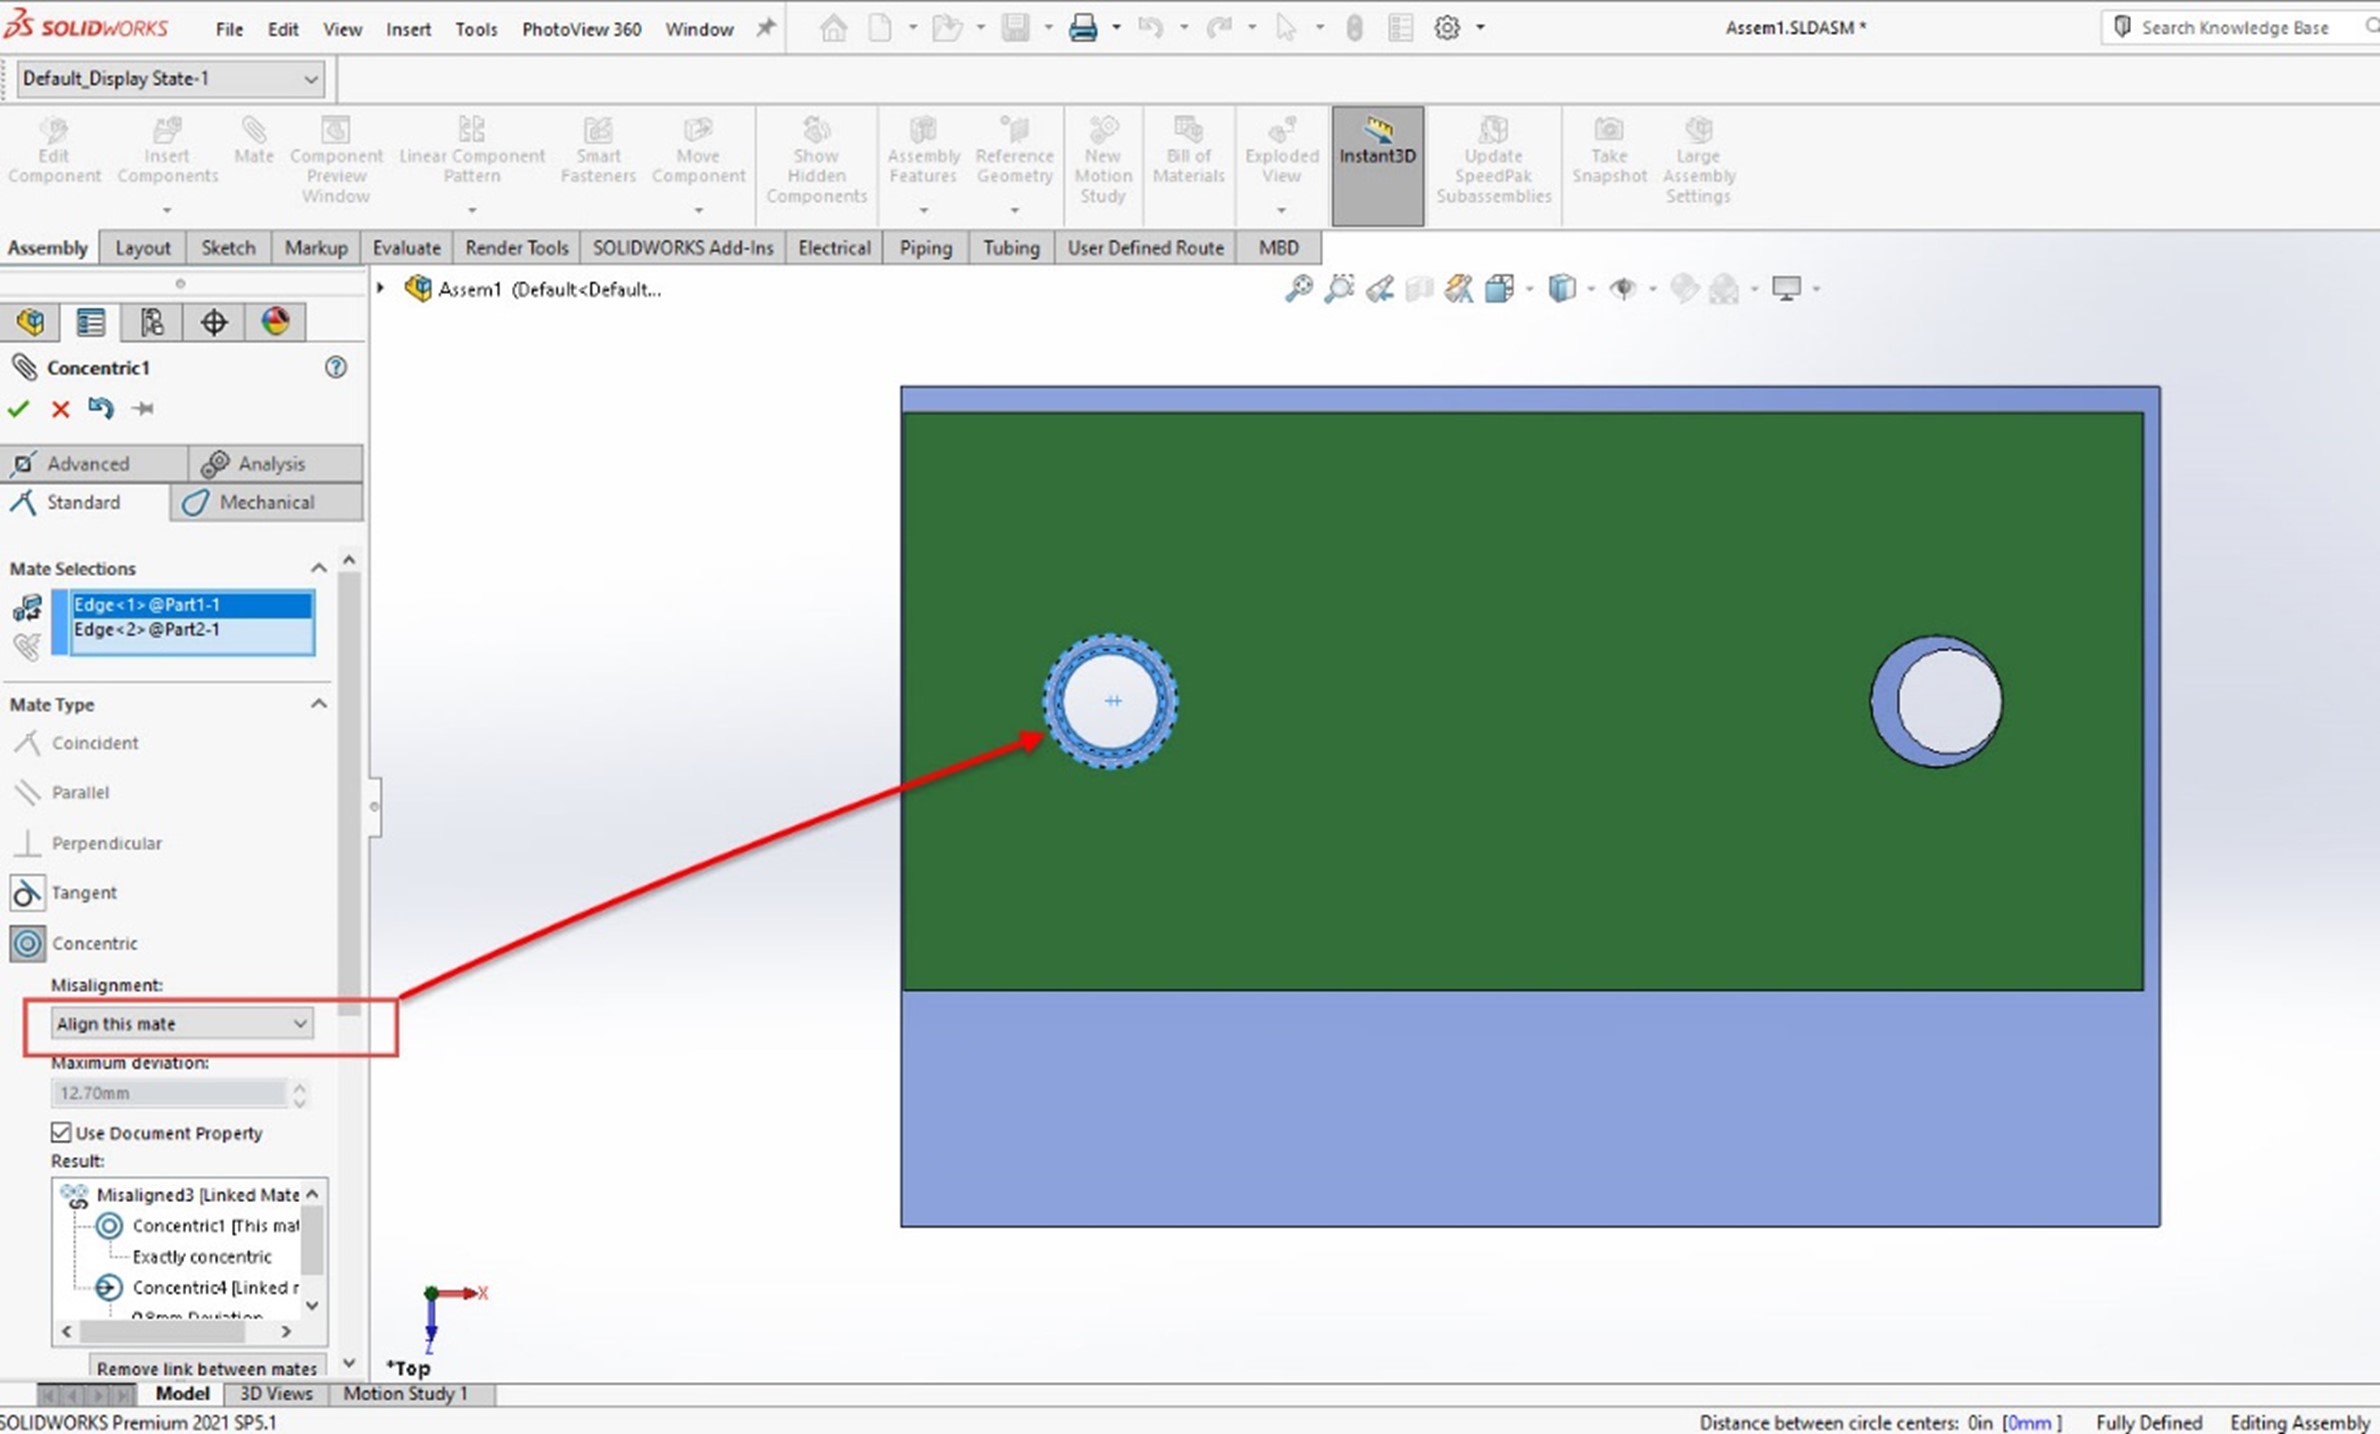Viewport: 2380px width, 1434px height.
Task: Open the Tools menu
Action: point(476,29)
